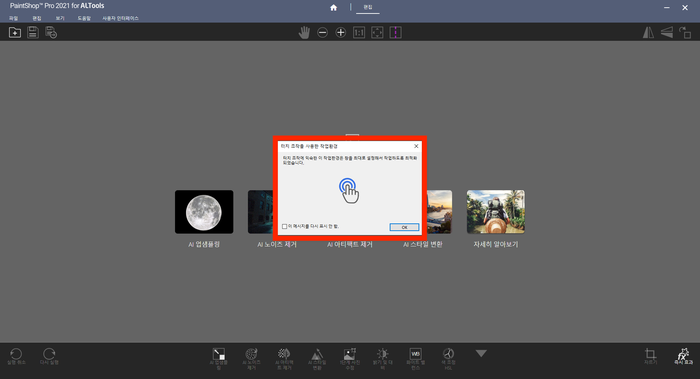The height and width of the screenshot is (379, 700).
Task: Select the AI Artifact Removal tool in the bottom bar
Action: (x=284, y=359)
